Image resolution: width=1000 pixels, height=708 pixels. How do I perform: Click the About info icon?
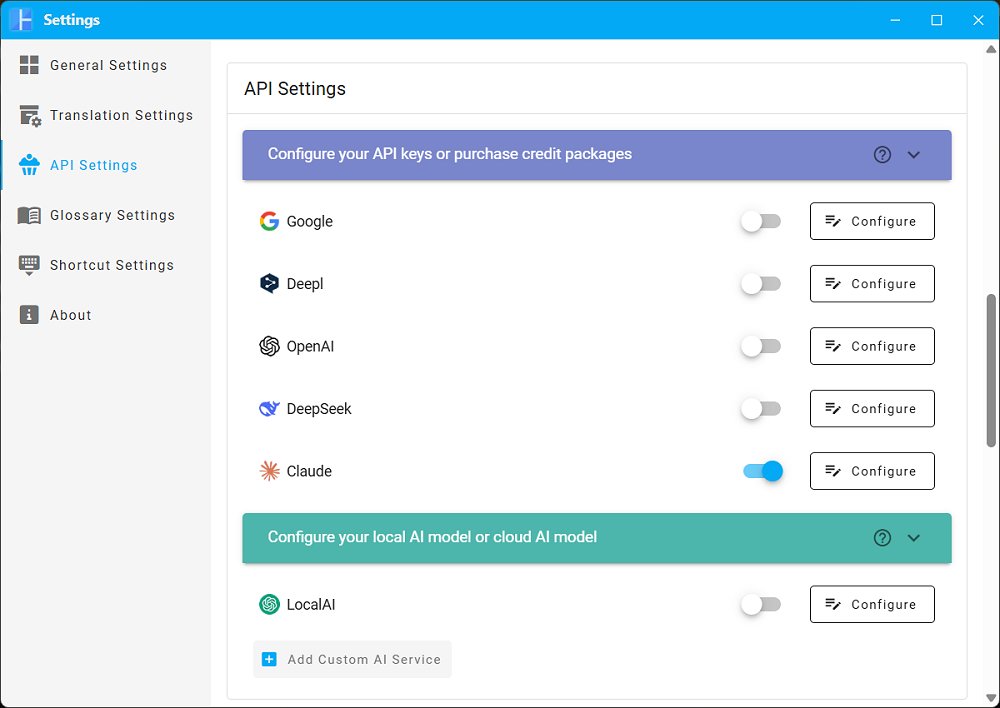(29, 315)
